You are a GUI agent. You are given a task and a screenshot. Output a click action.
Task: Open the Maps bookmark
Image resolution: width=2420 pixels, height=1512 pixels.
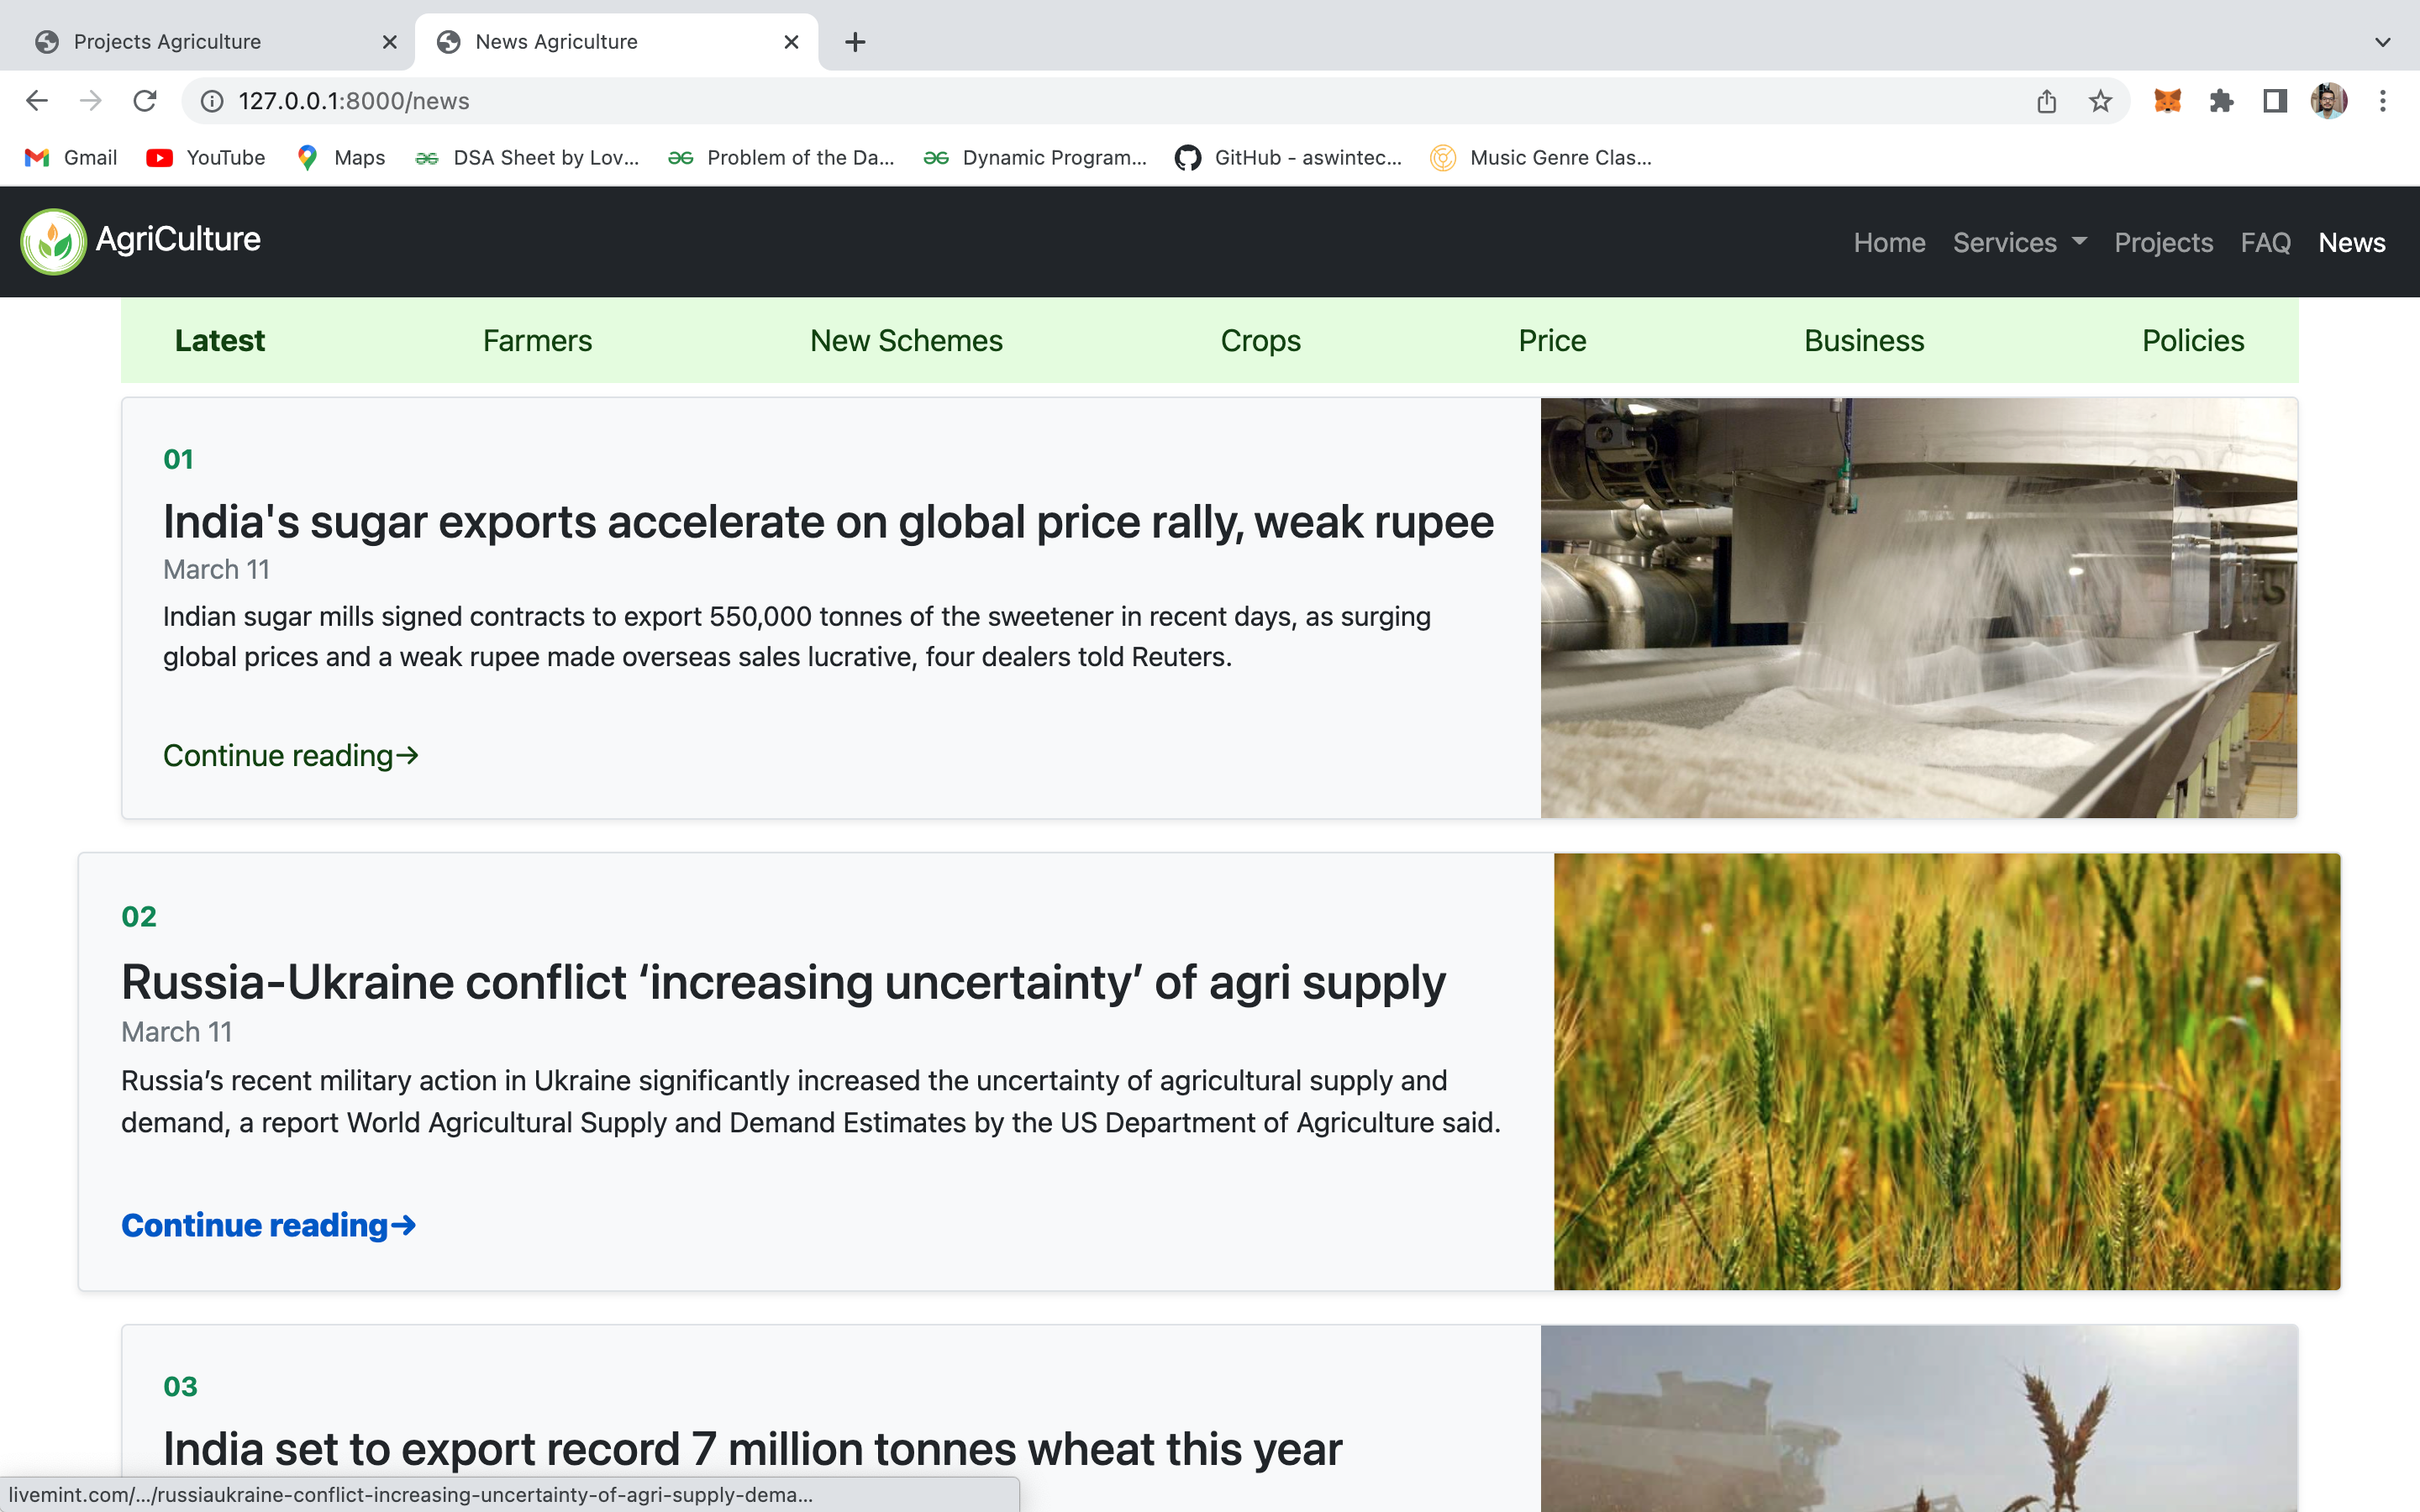coord(341,158)
